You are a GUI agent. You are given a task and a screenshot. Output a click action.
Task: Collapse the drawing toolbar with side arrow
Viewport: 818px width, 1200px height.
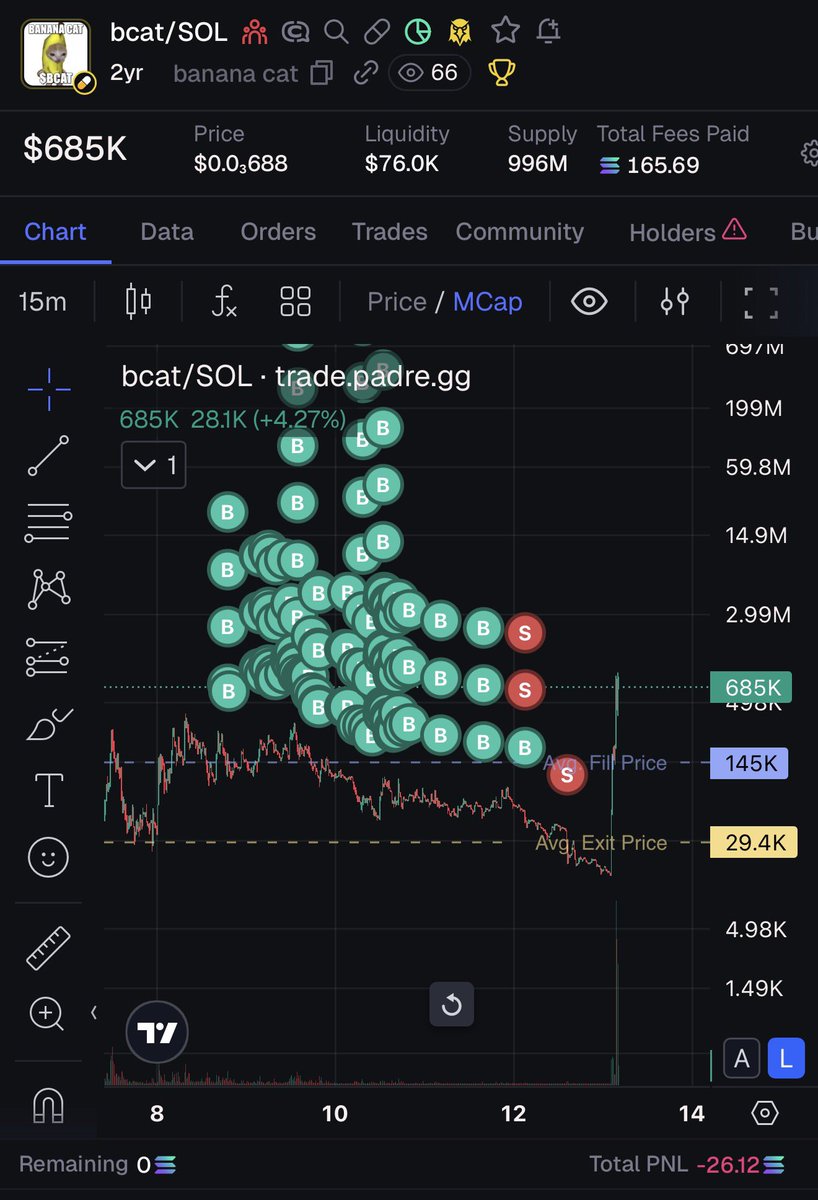(94, 1013)
